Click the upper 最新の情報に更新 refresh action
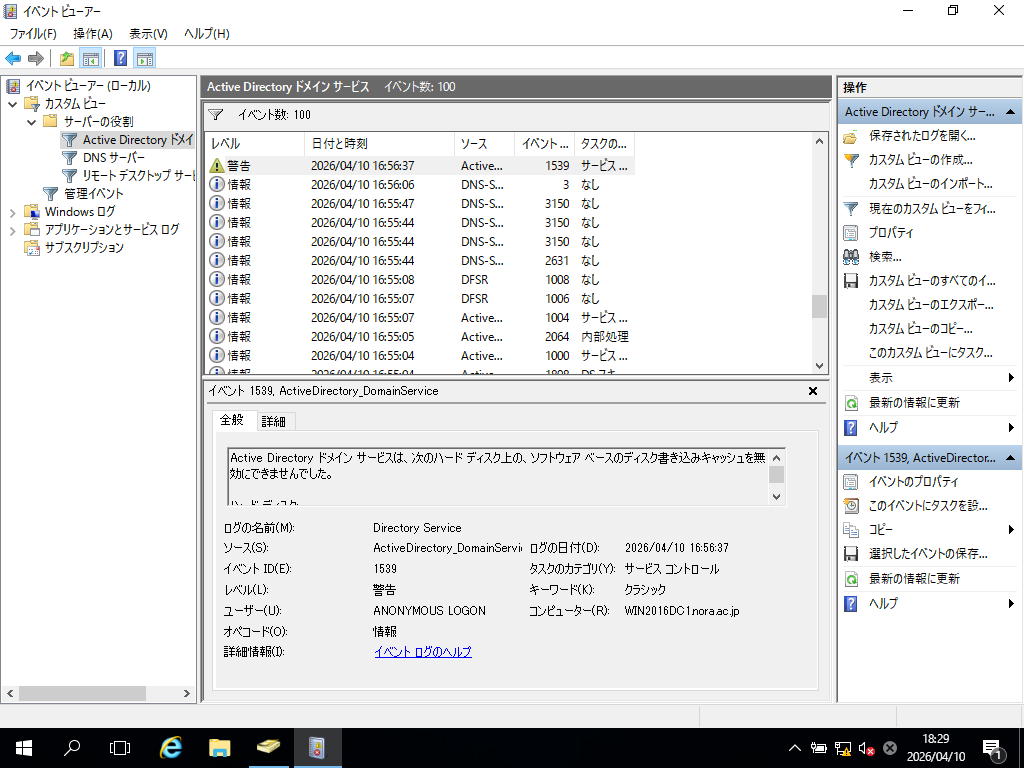 click(914, 403)
